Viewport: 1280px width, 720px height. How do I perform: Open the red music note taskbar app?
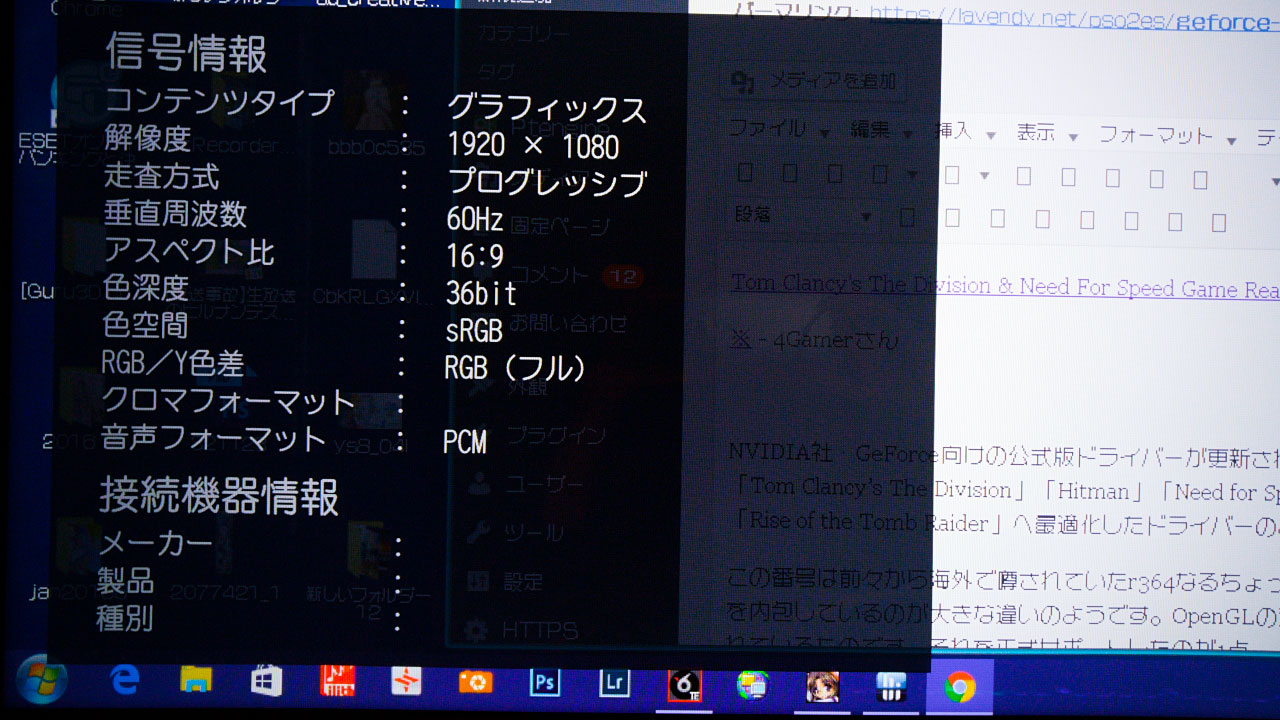[x=337, y=682]
